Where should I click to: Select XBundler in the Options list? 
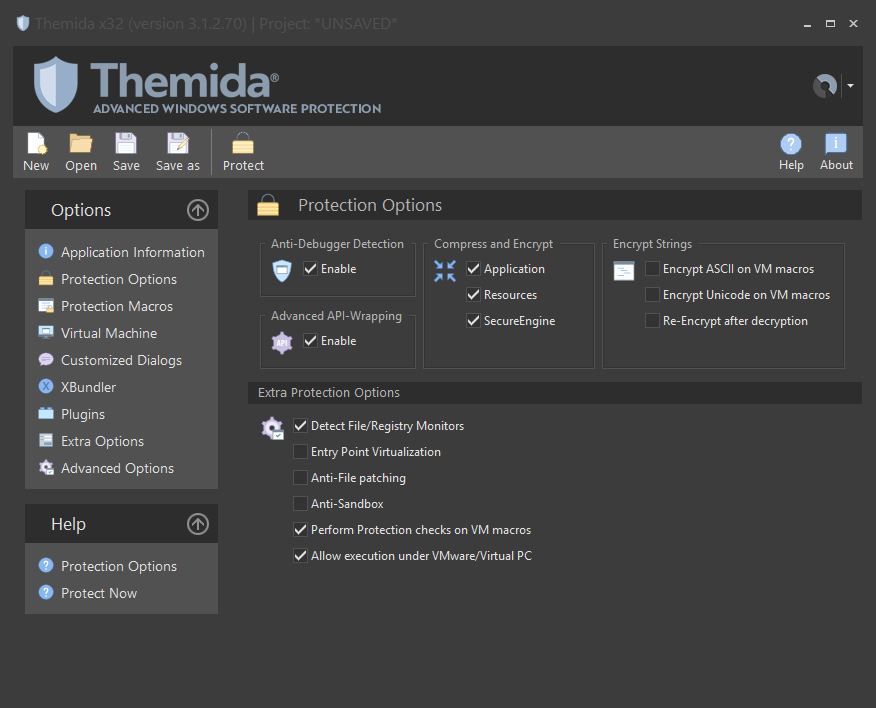point(88,387)
